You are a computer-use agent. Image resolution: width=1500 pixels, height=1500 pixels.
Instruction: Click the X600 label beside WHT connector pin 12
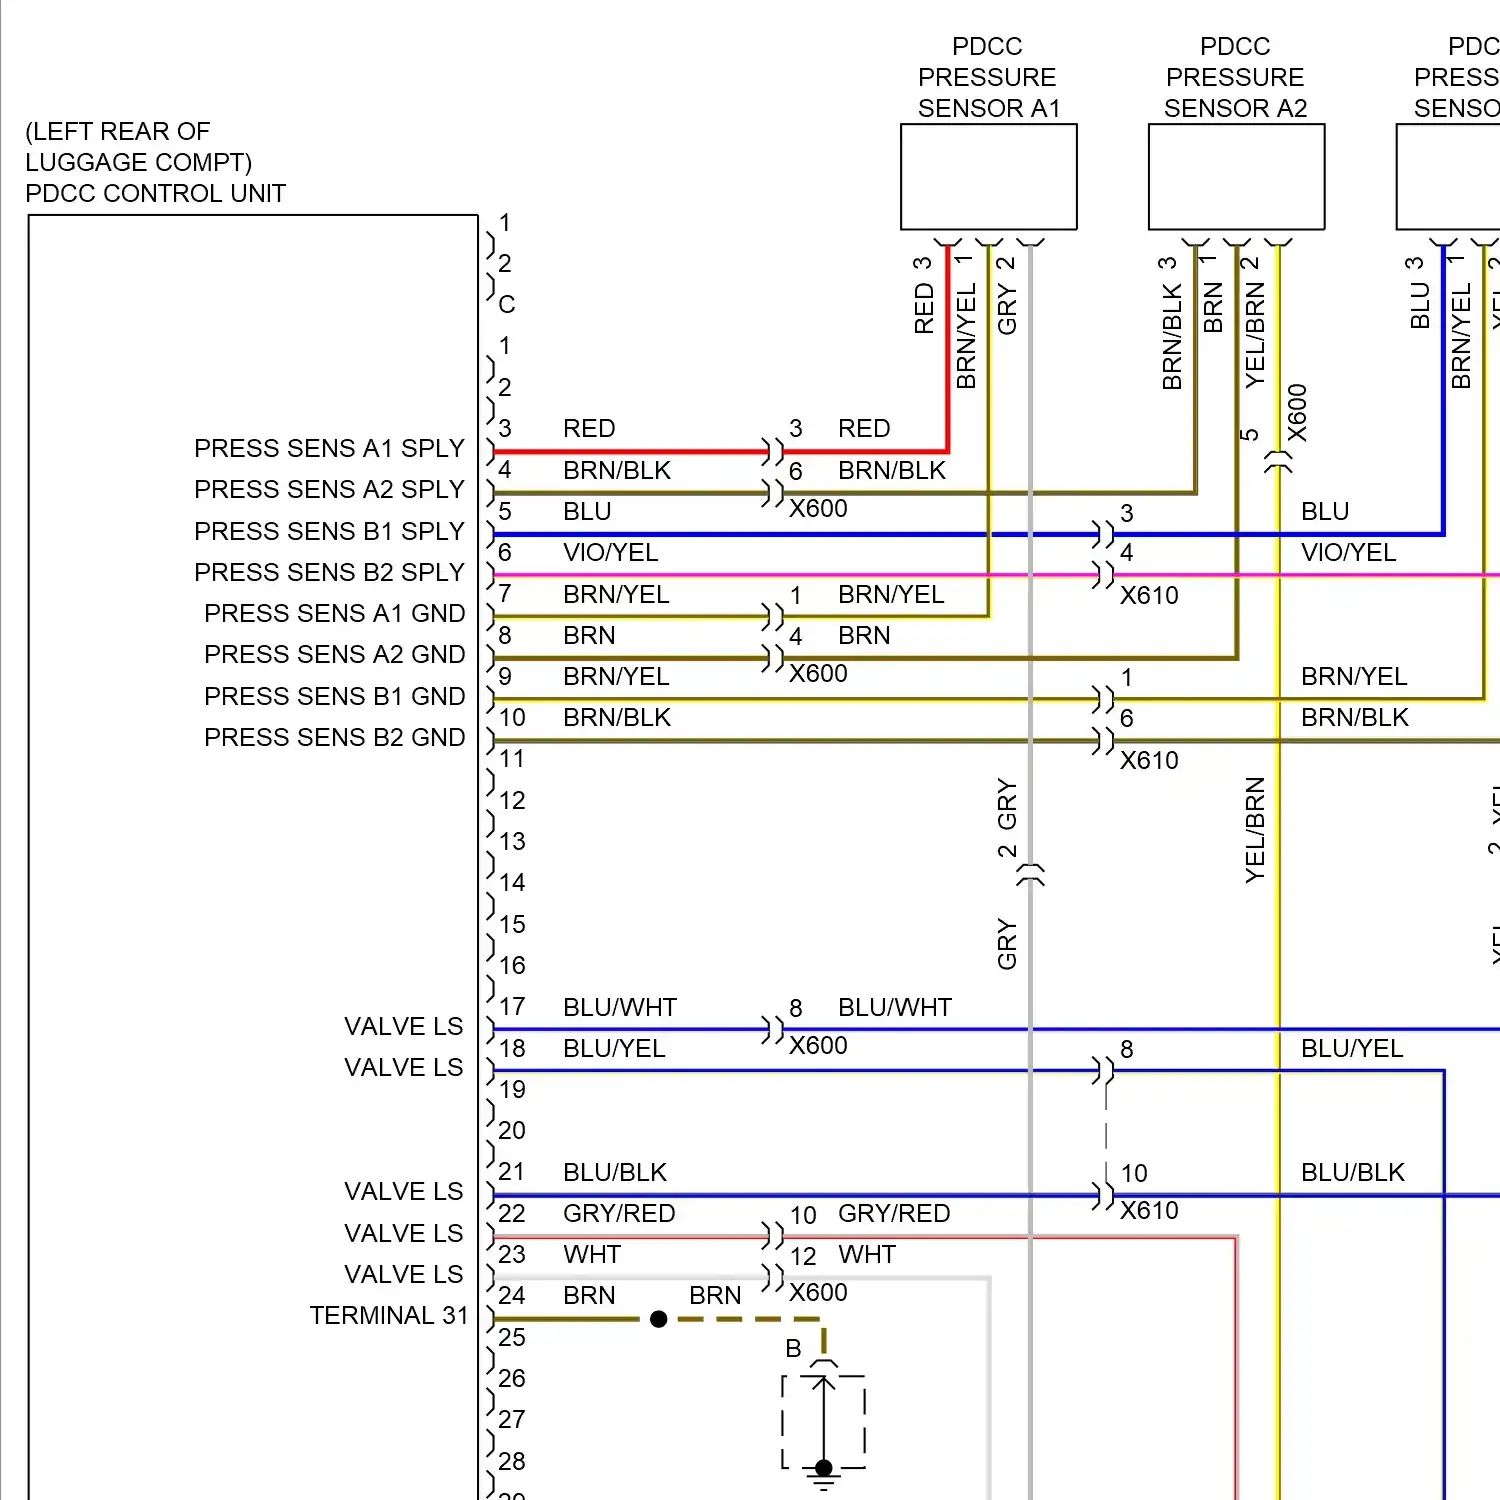818,1292
